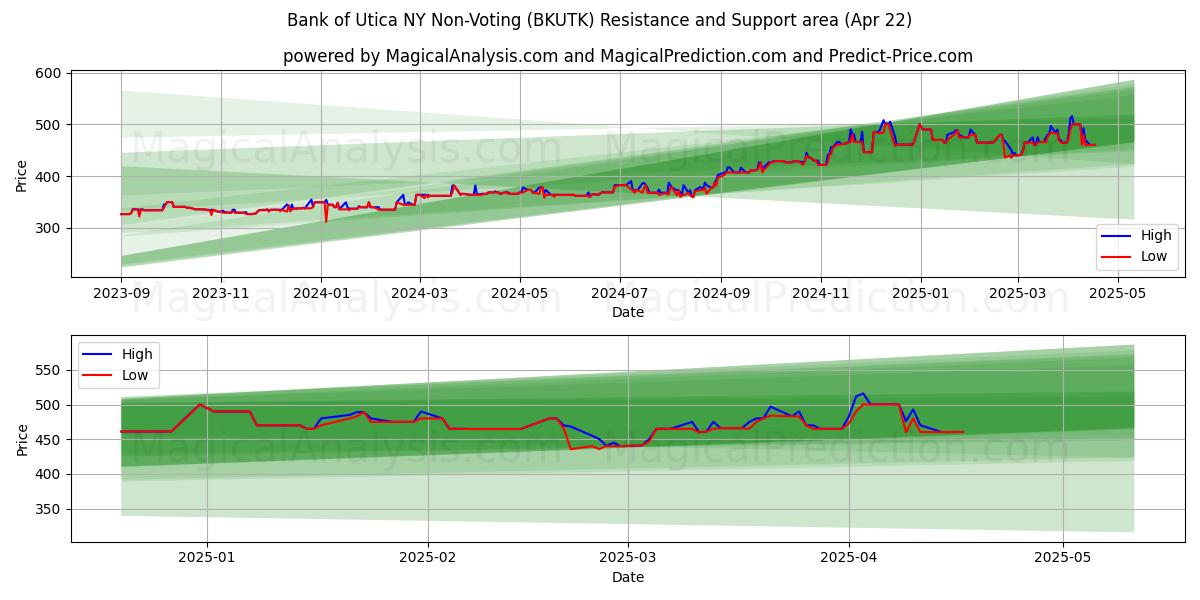Click the '2025-04' tick on bottom chart
The height and width of the screenshot is (600, 1200).
point(849,557)
